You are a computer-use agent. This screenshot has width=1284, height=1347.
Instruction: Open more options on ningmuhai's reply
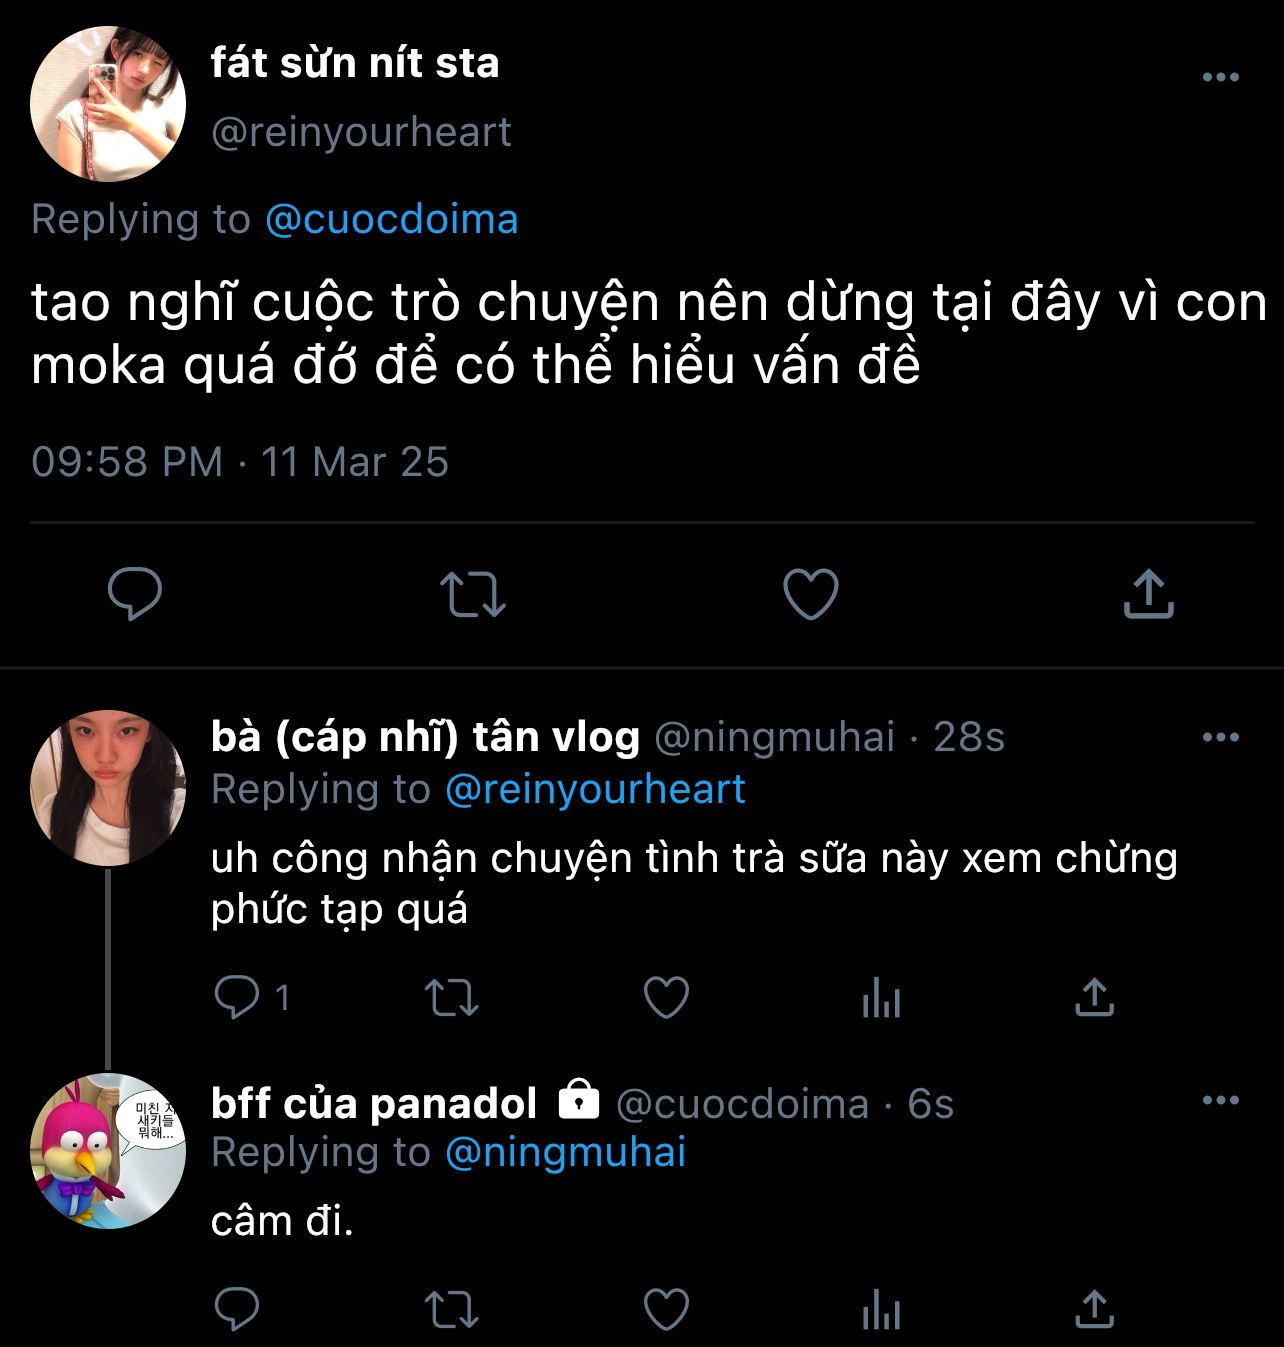(1220, 738)
